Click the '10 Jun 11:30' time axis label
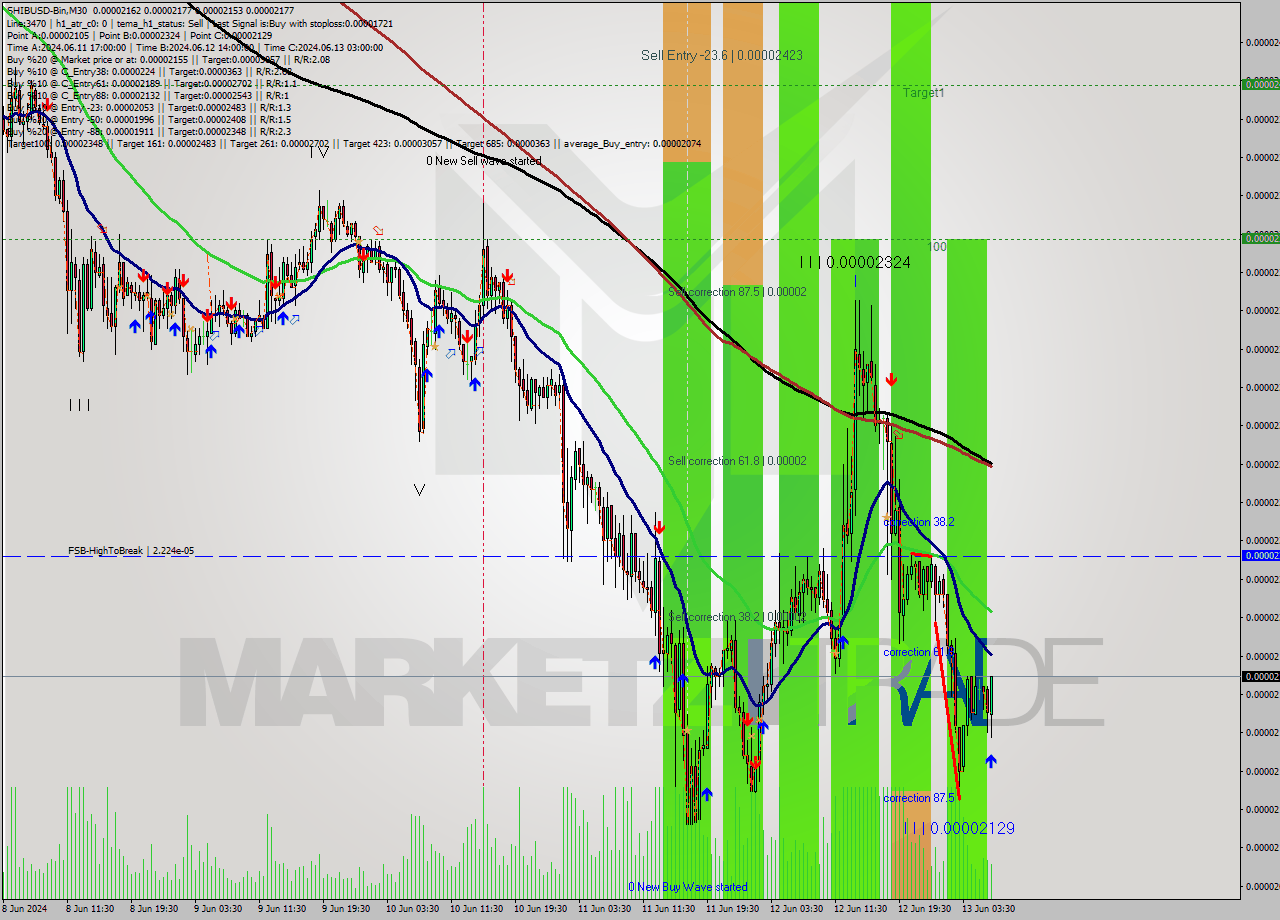Screen dimensions: 1280x920 [476, 909]
